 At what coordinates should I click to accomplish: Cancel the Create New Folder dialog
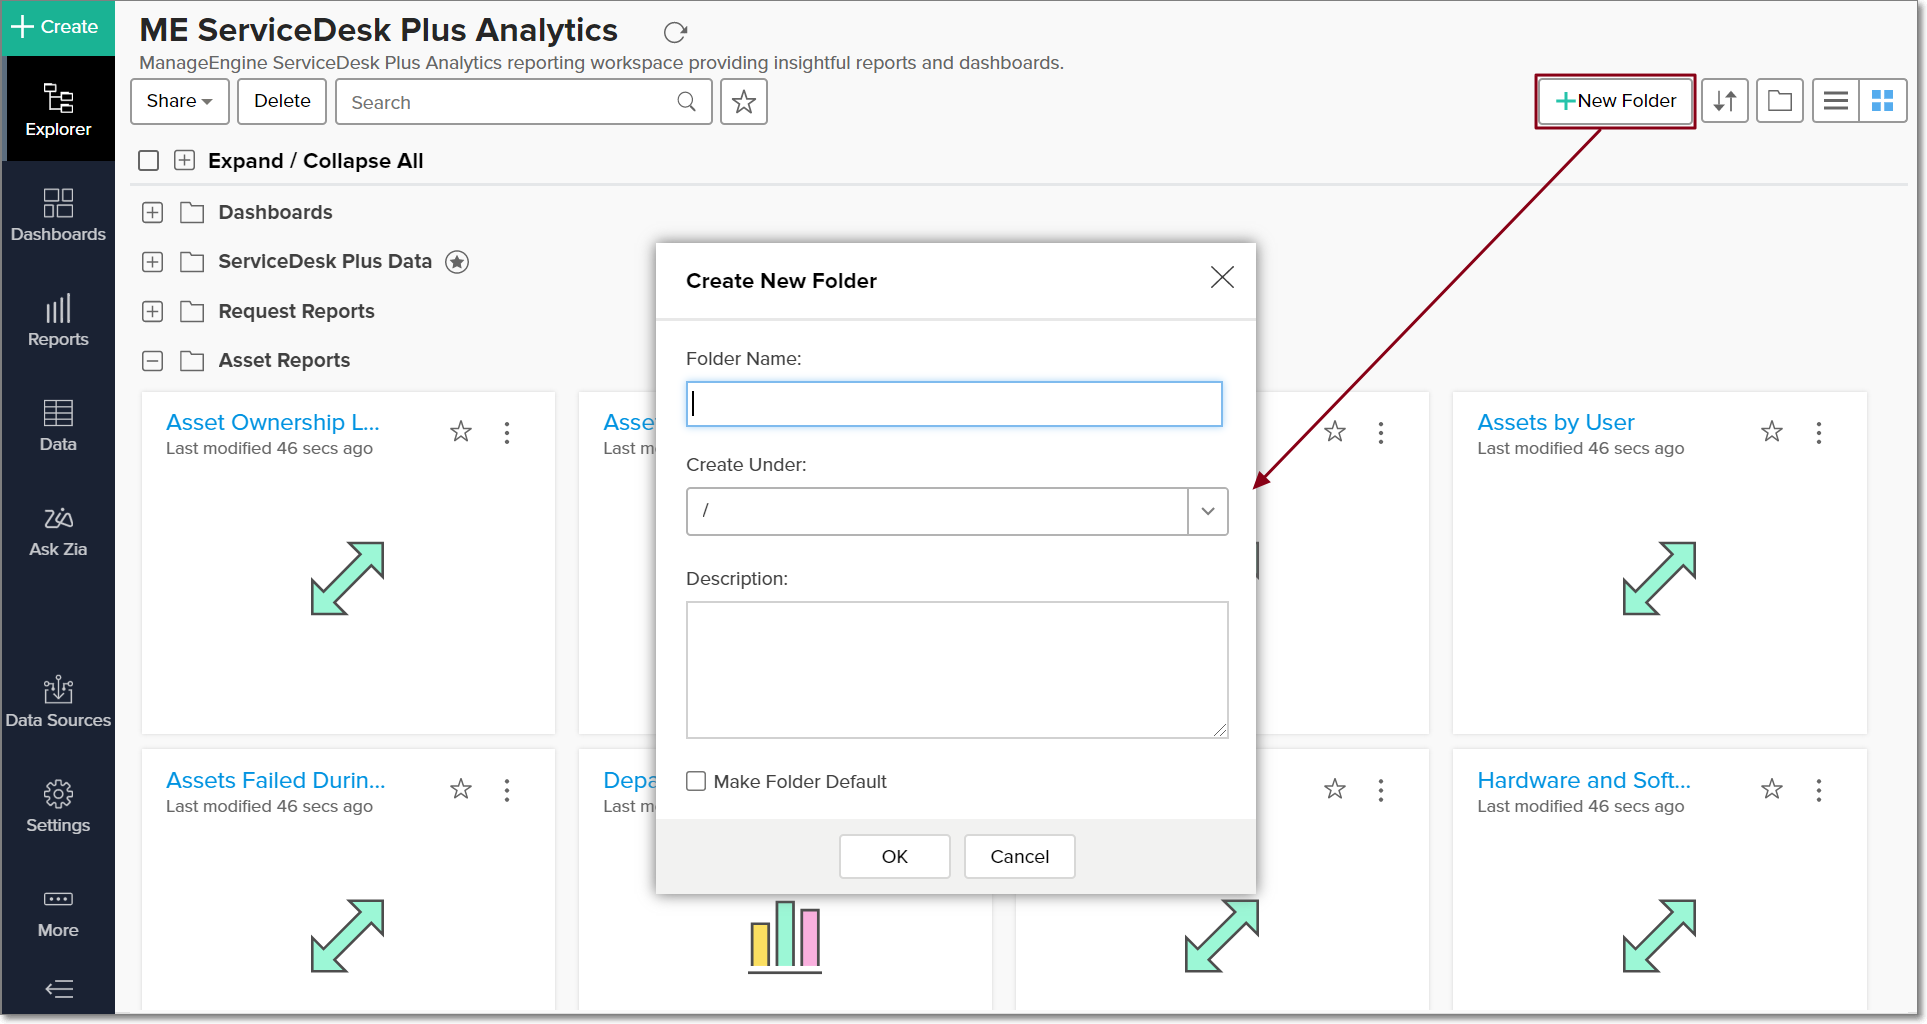point(1020,857)
